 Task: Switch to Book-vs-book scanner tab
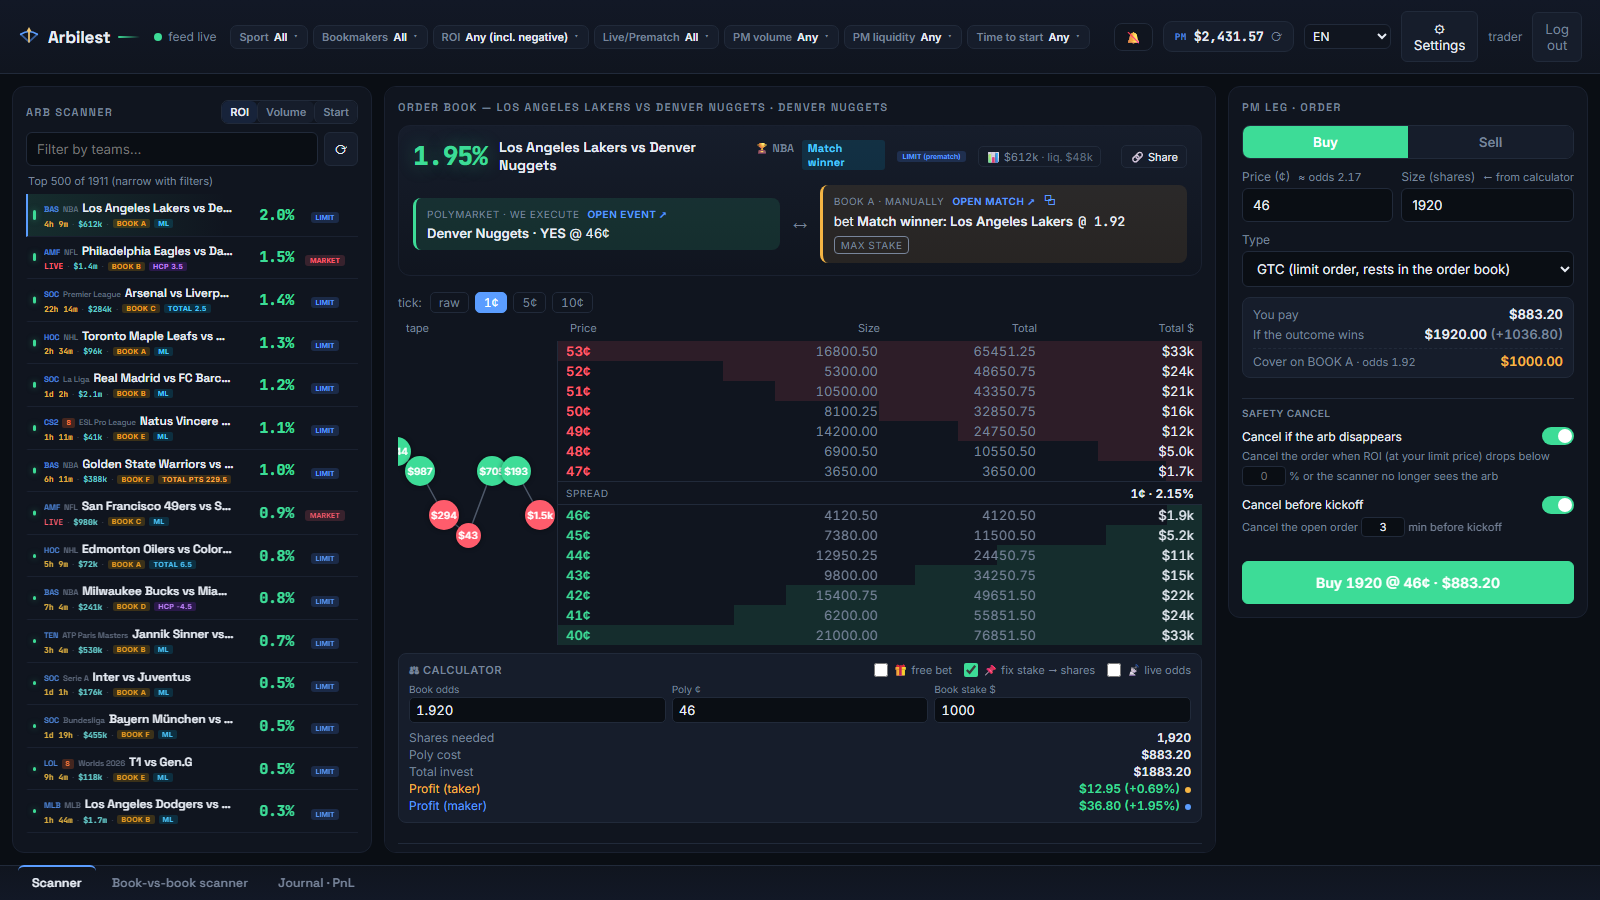(x=180, y=883)
